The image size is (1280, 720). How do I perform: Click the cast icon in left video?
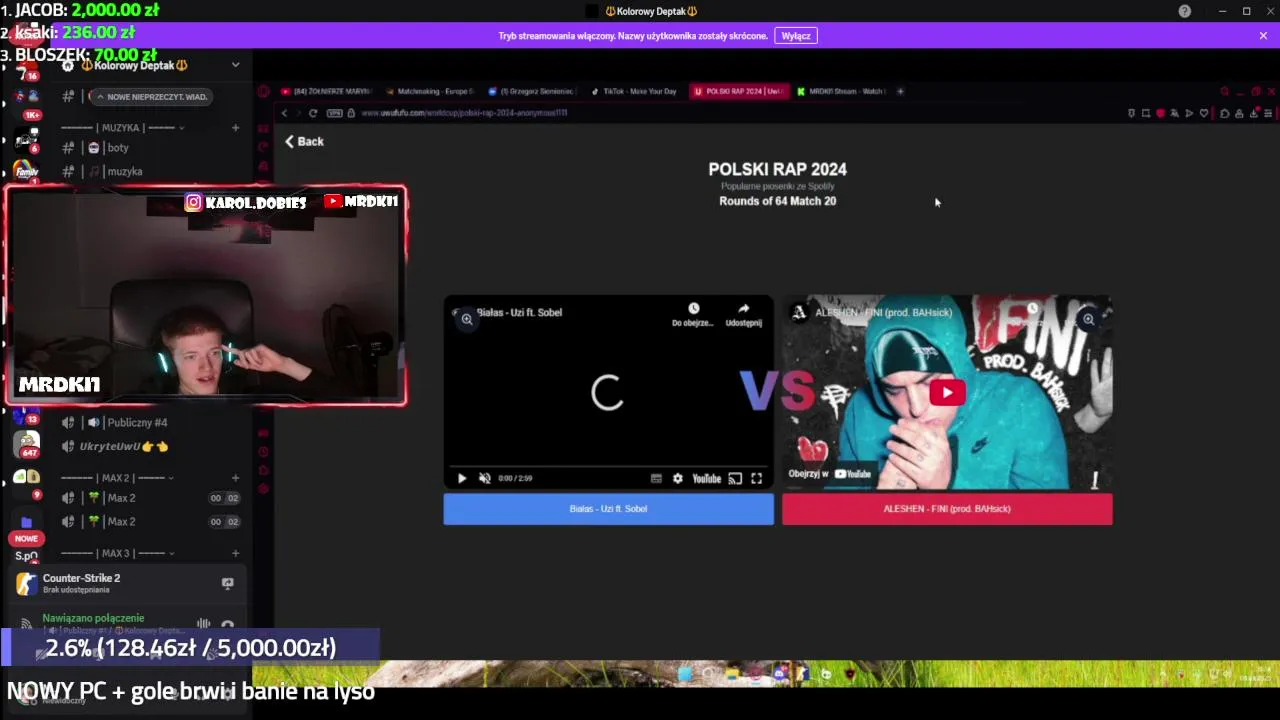735,478
